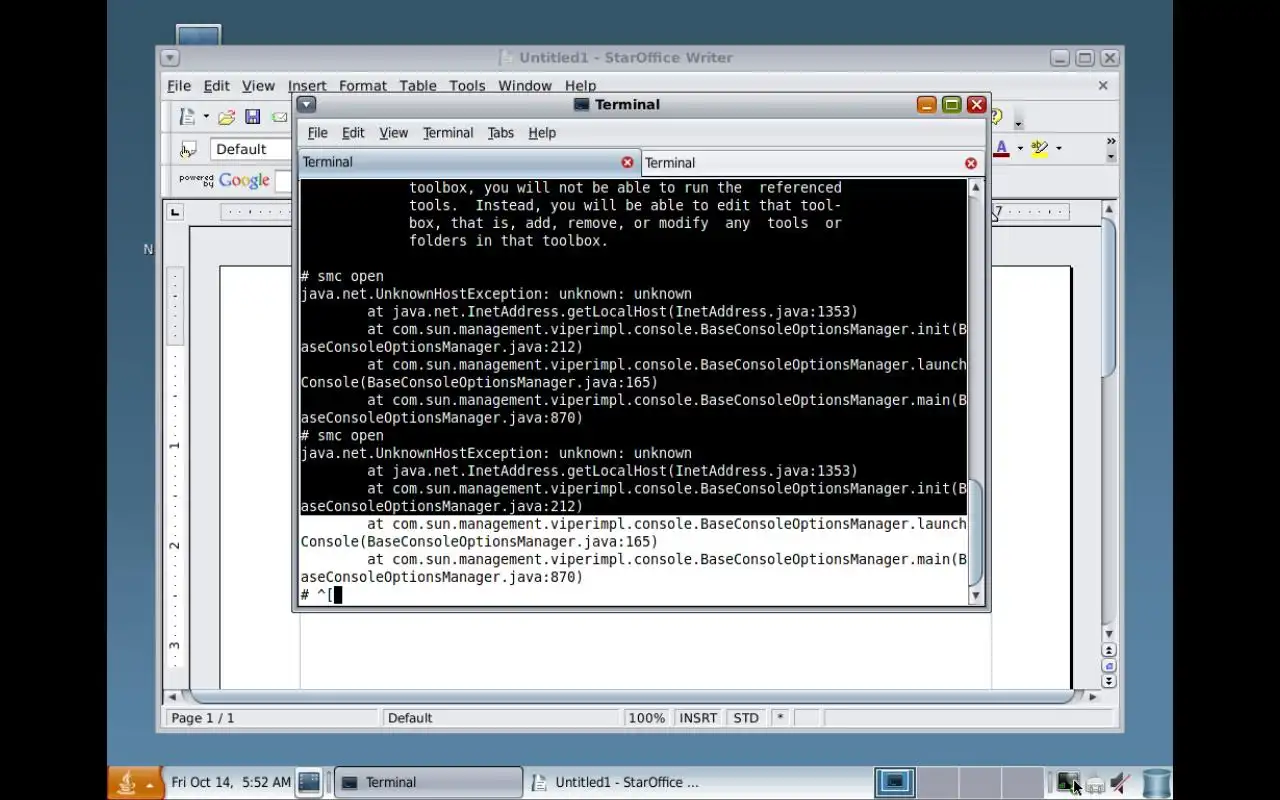Click Writer Navigation button
Image resolution: width=1280 pixels, height=800 pixels.
[x=1109, y=666]
